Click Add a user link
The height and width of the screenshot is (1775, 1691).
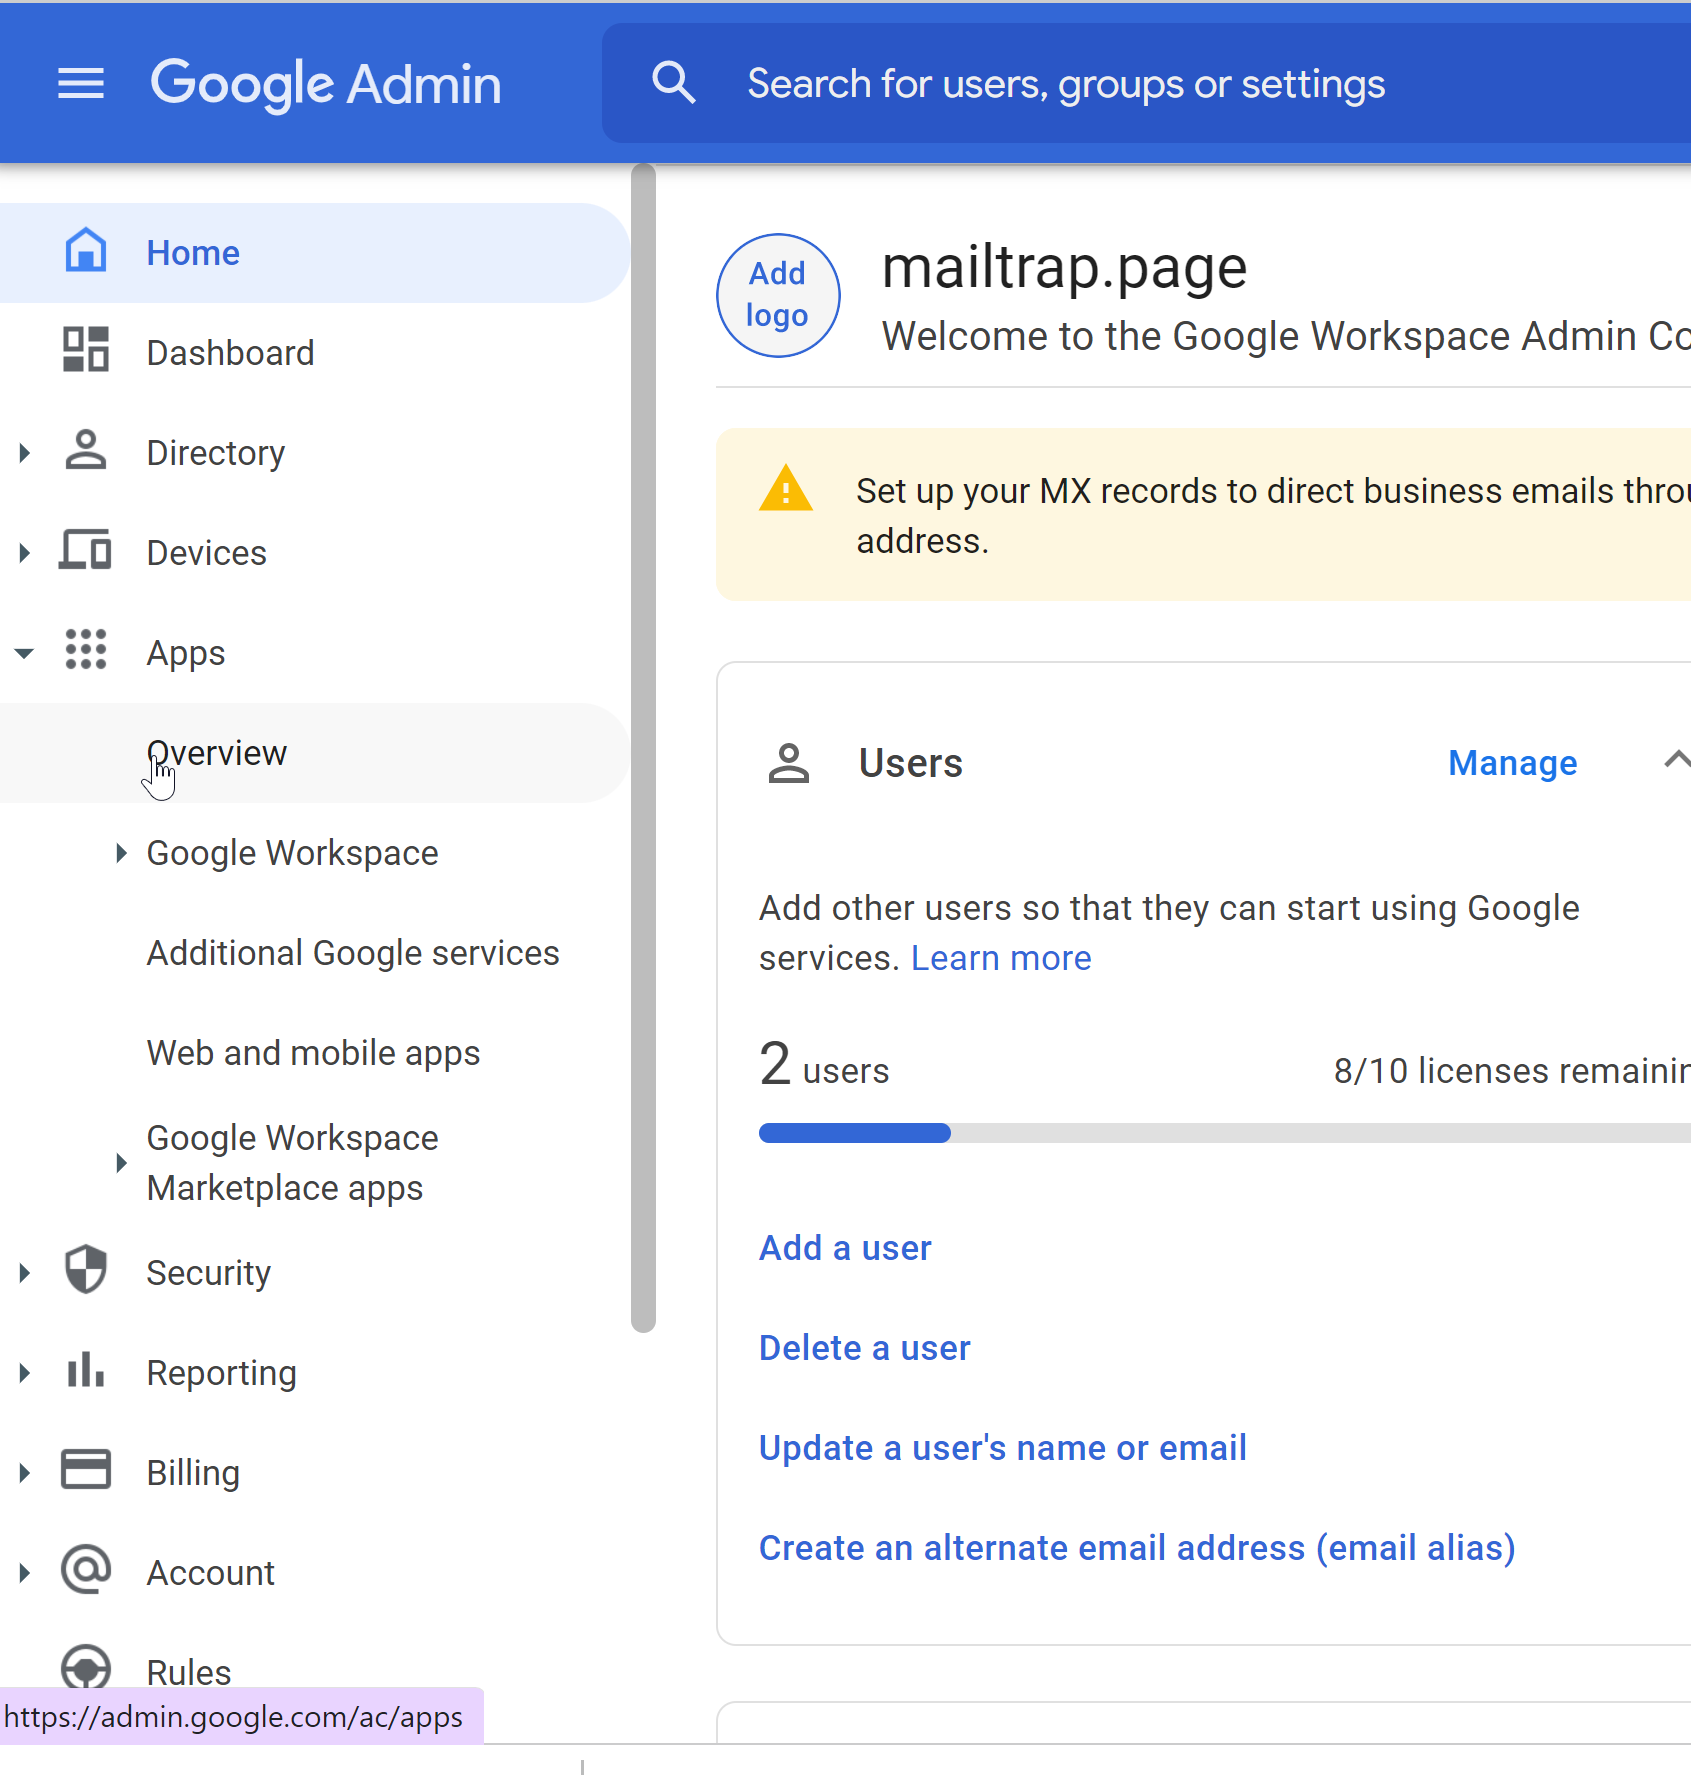(x=845, y=1248)
